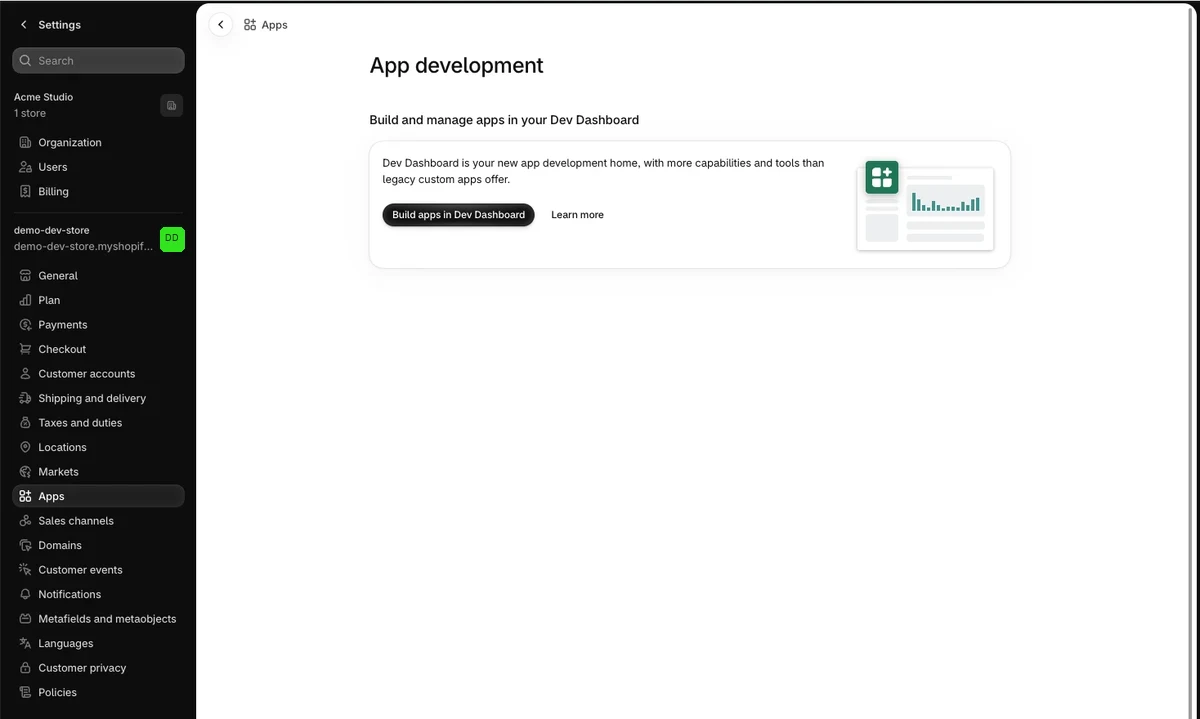Select Metafields and metaobjects label
The width and height of the screenshot is (1200, 719).
(x=107, y=619)
